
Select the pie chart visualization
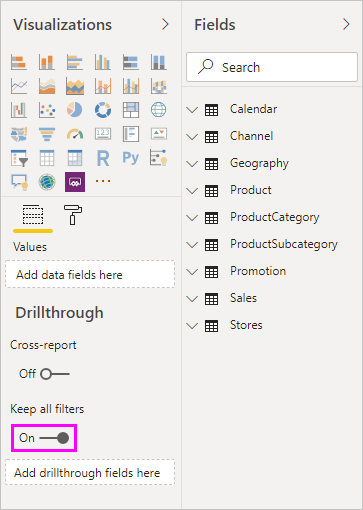(75, 110)
